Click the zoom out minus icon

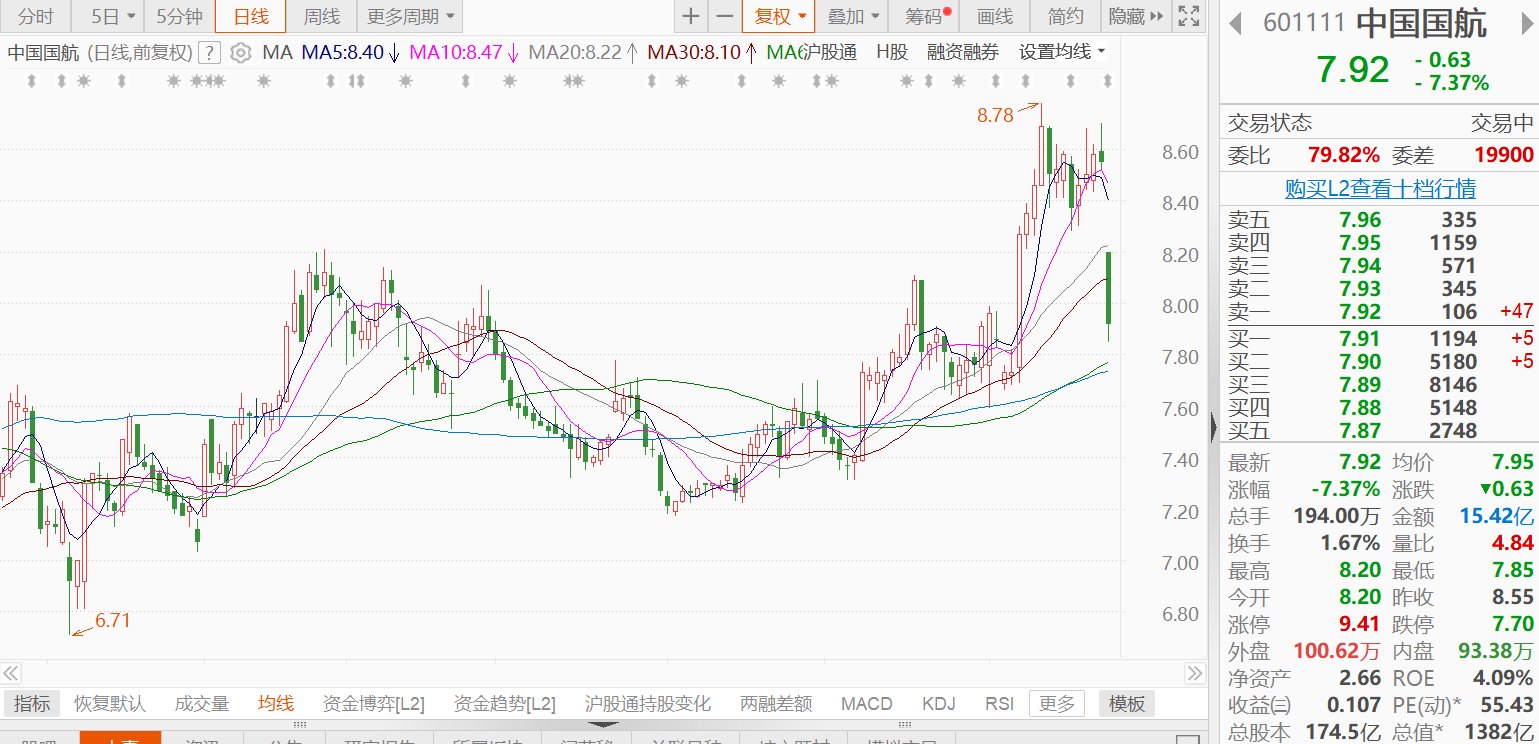(x=725, y=16)
